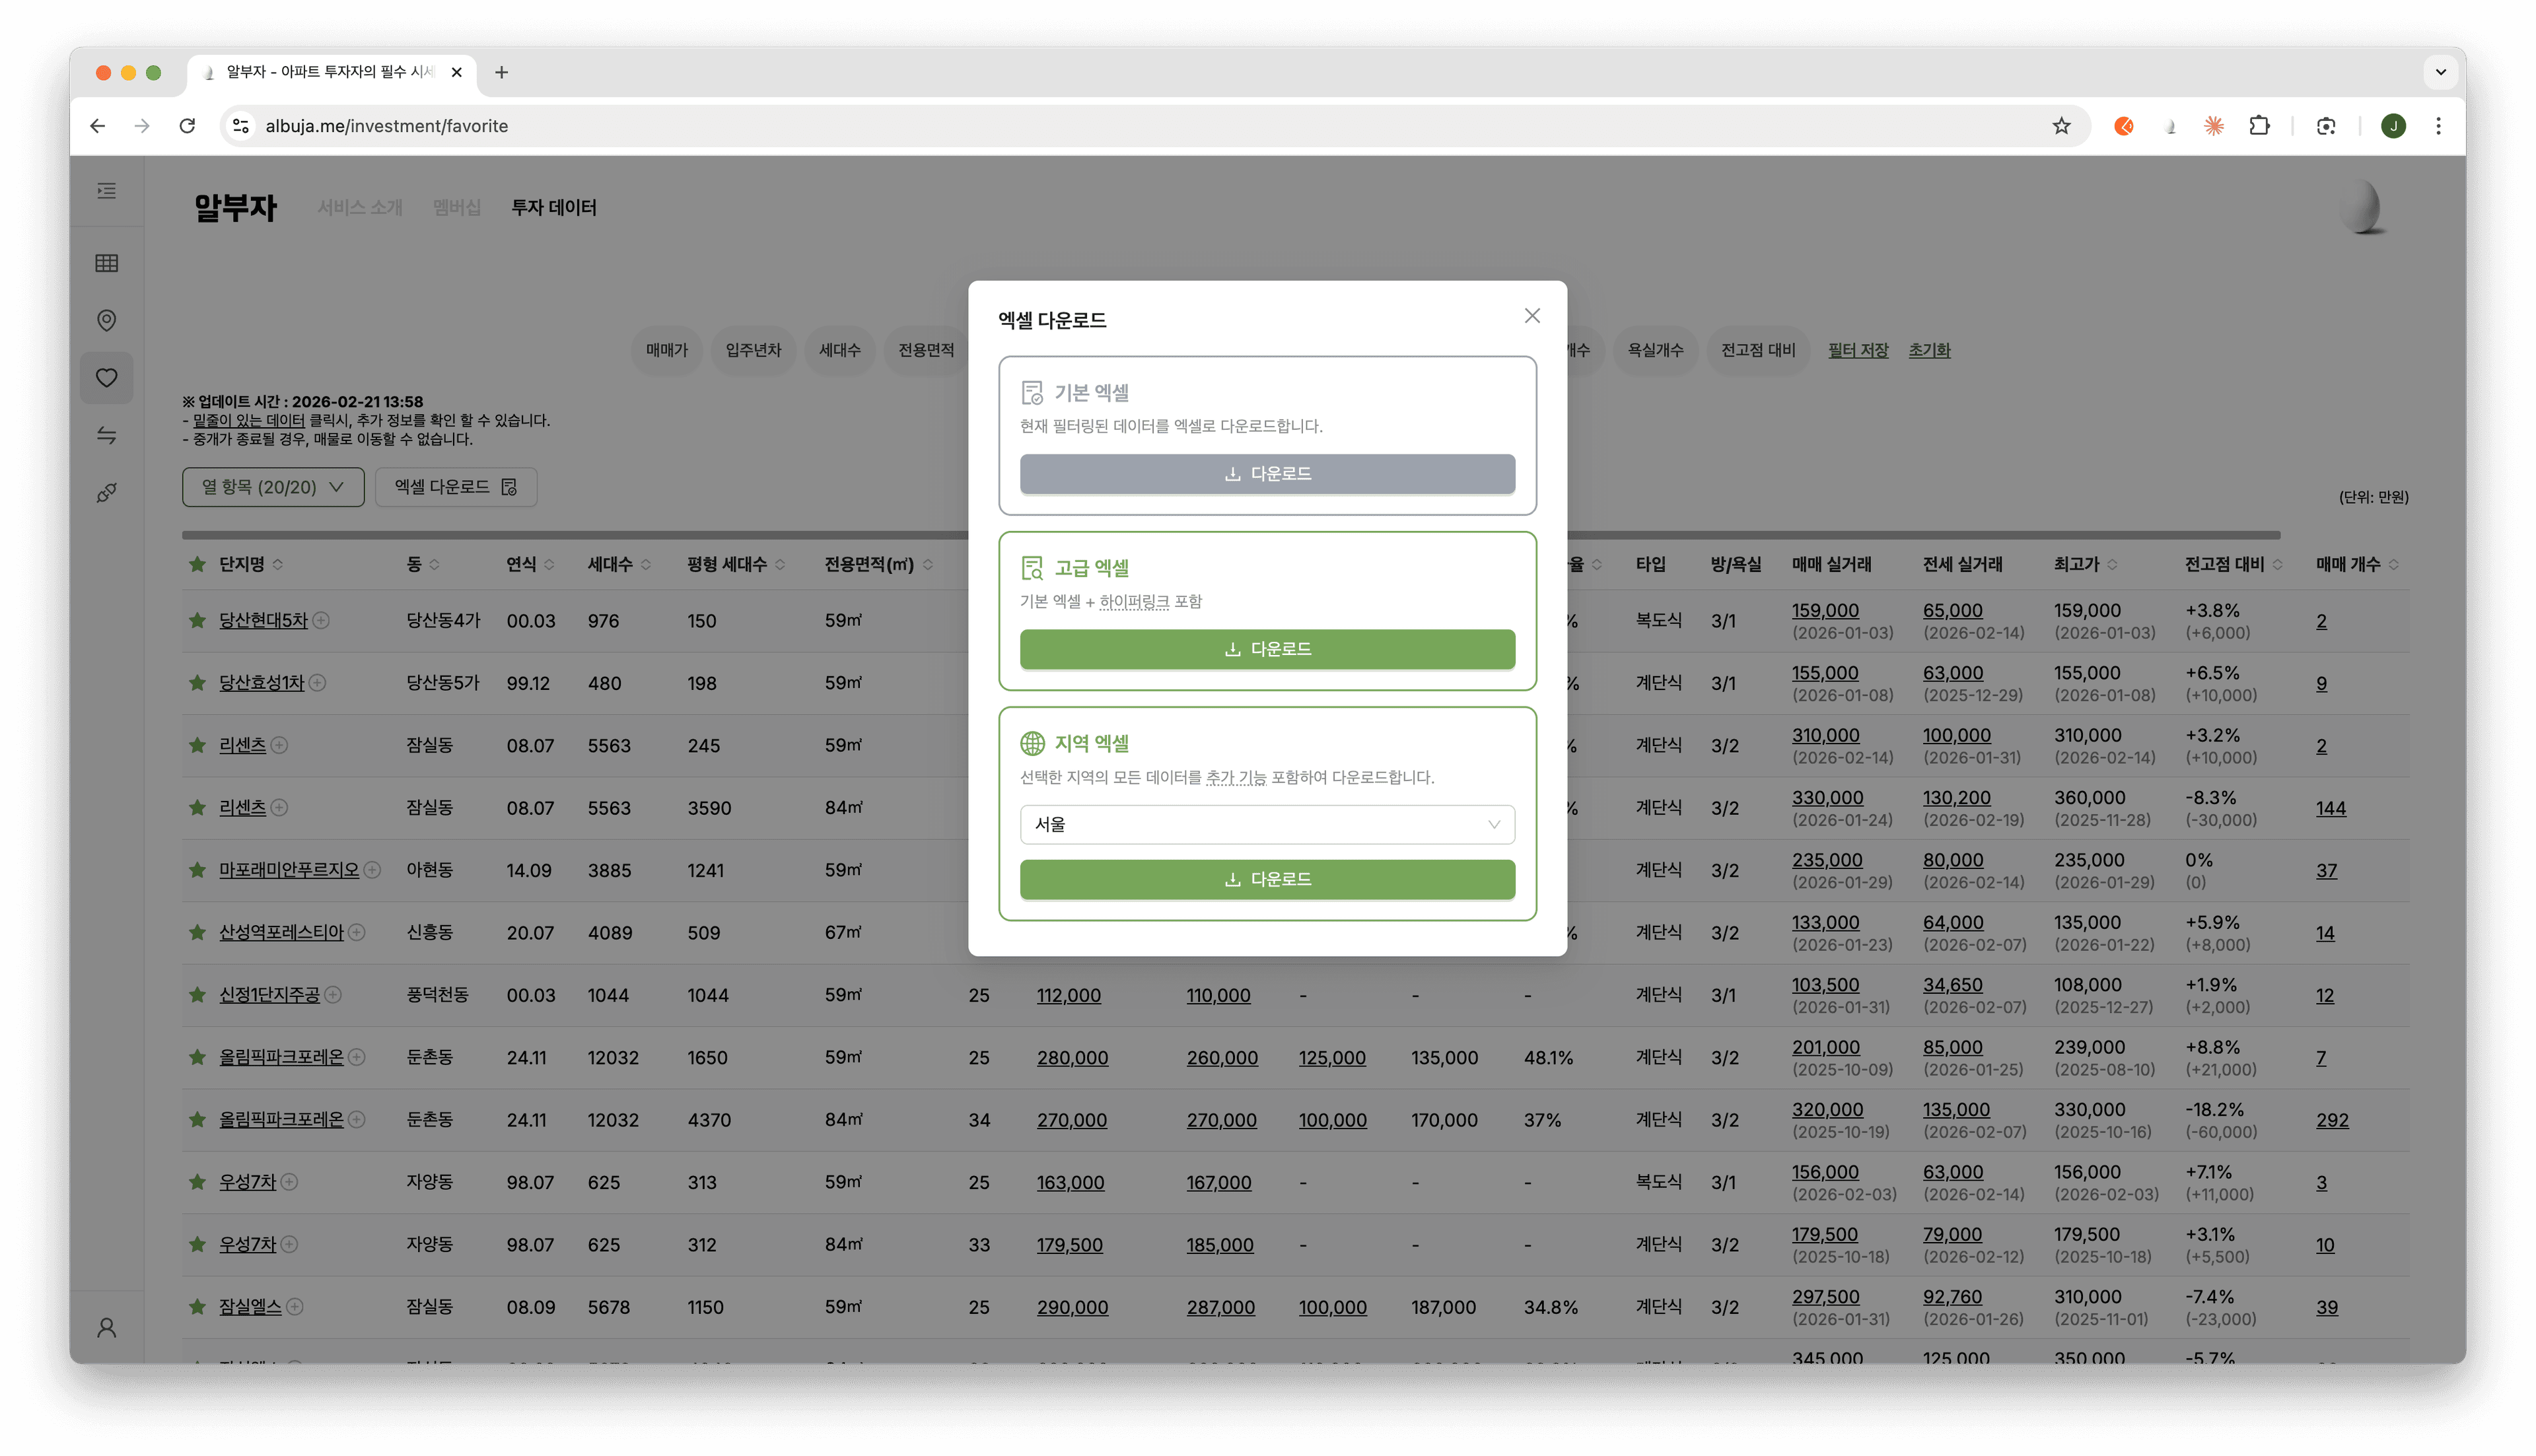Toggle favorite star for 당산현대5차
This screenshot has width=2536, height=1456.
[197, 620]
